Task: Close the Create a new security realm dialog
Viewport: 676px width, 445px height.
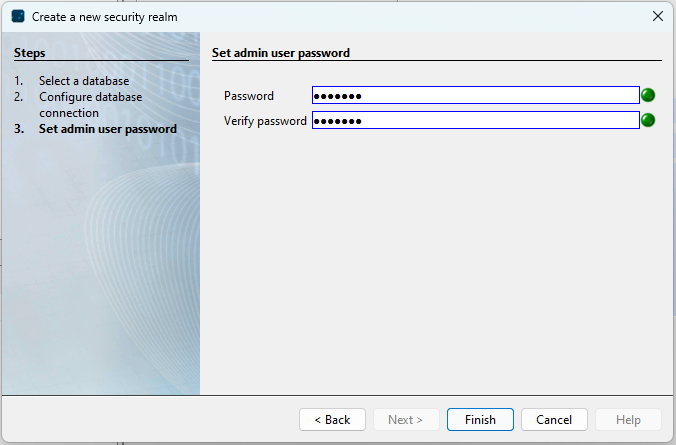Action: [657, 16]
